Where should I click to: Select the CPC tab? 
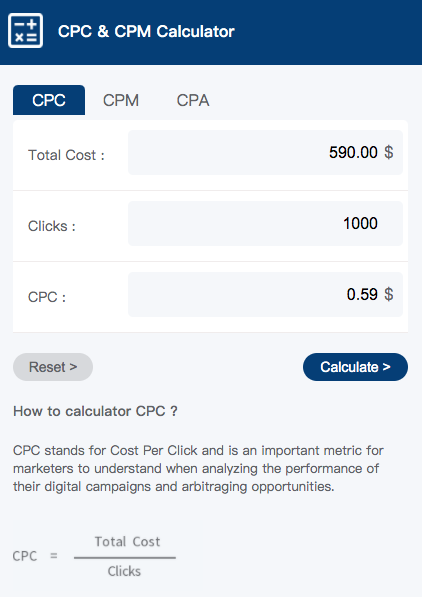tap(49, 100)
